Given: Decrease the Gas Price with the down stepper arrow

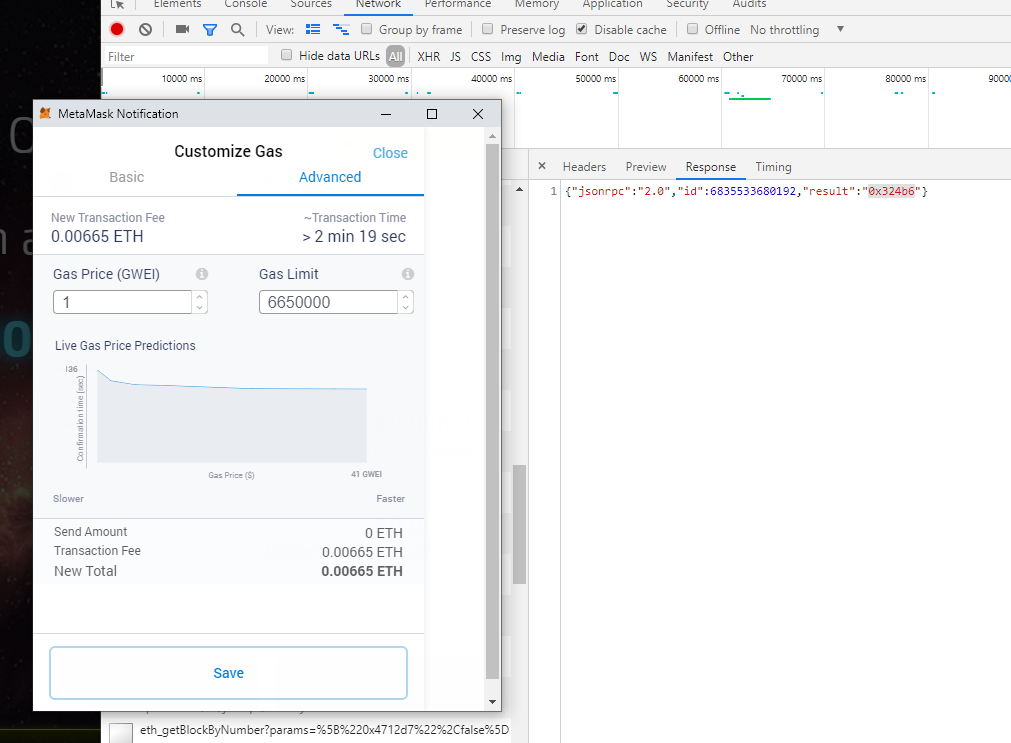Looking at the screenshot, I should (200, 308).
